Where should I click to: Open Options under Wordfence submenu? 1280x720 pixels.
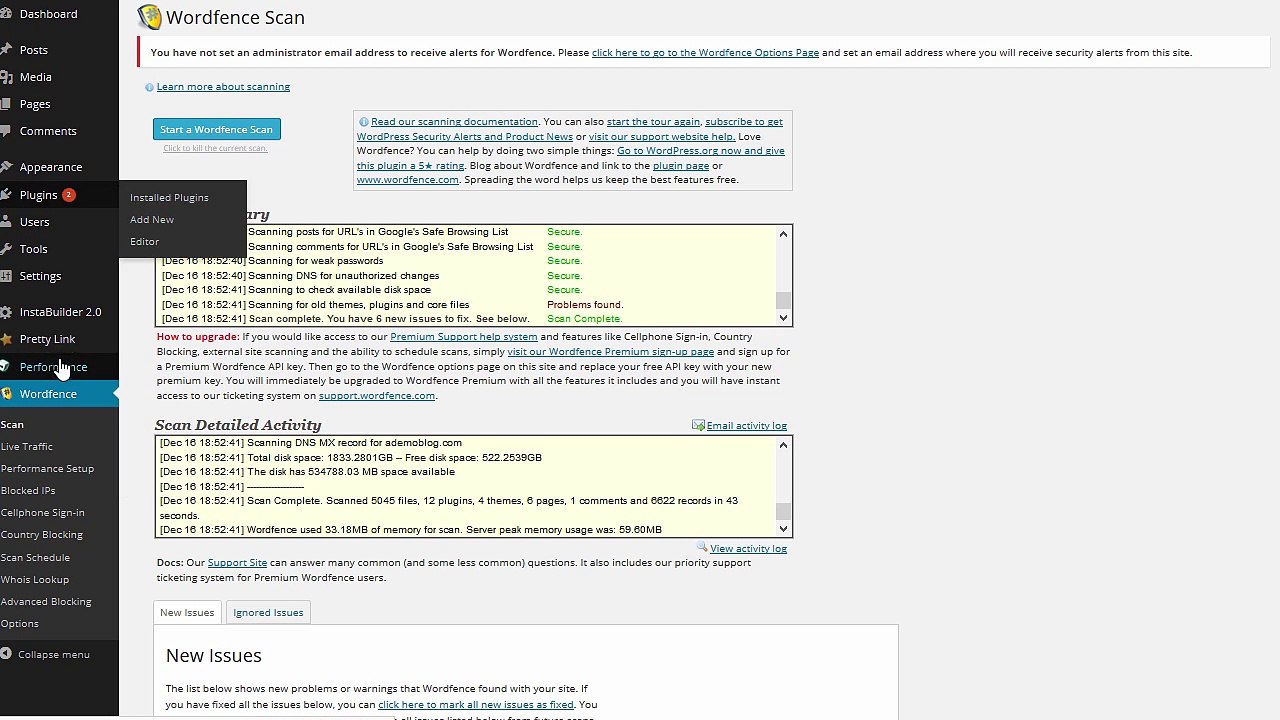(x=19, y=624)
